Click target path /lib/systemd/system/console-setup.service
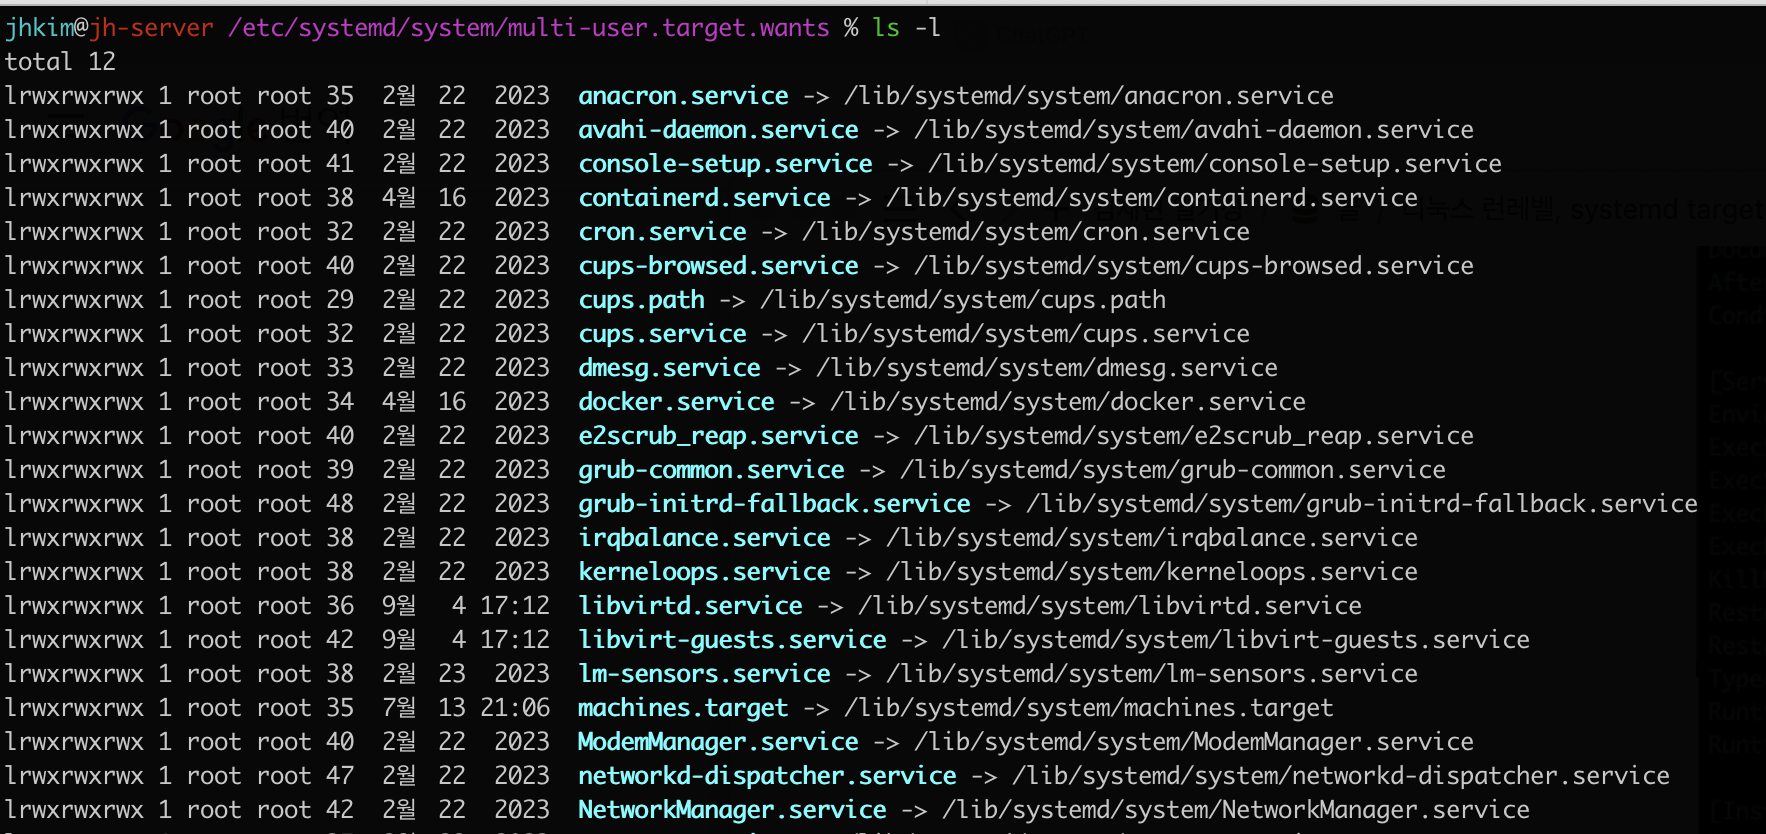This screenshot has width=1766, height=834. tap(1215, 164)
